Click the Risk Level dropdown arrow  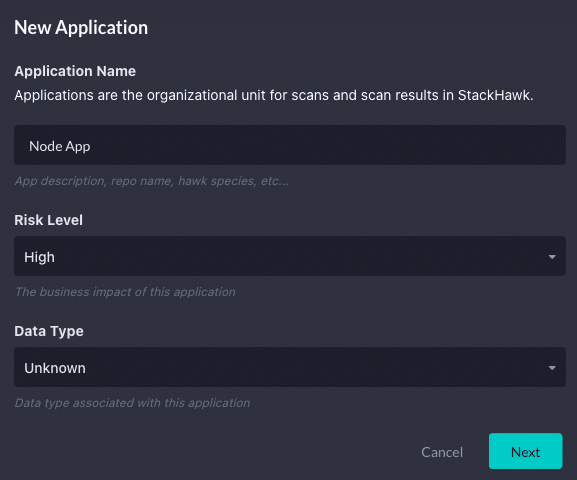coord(552,257)
